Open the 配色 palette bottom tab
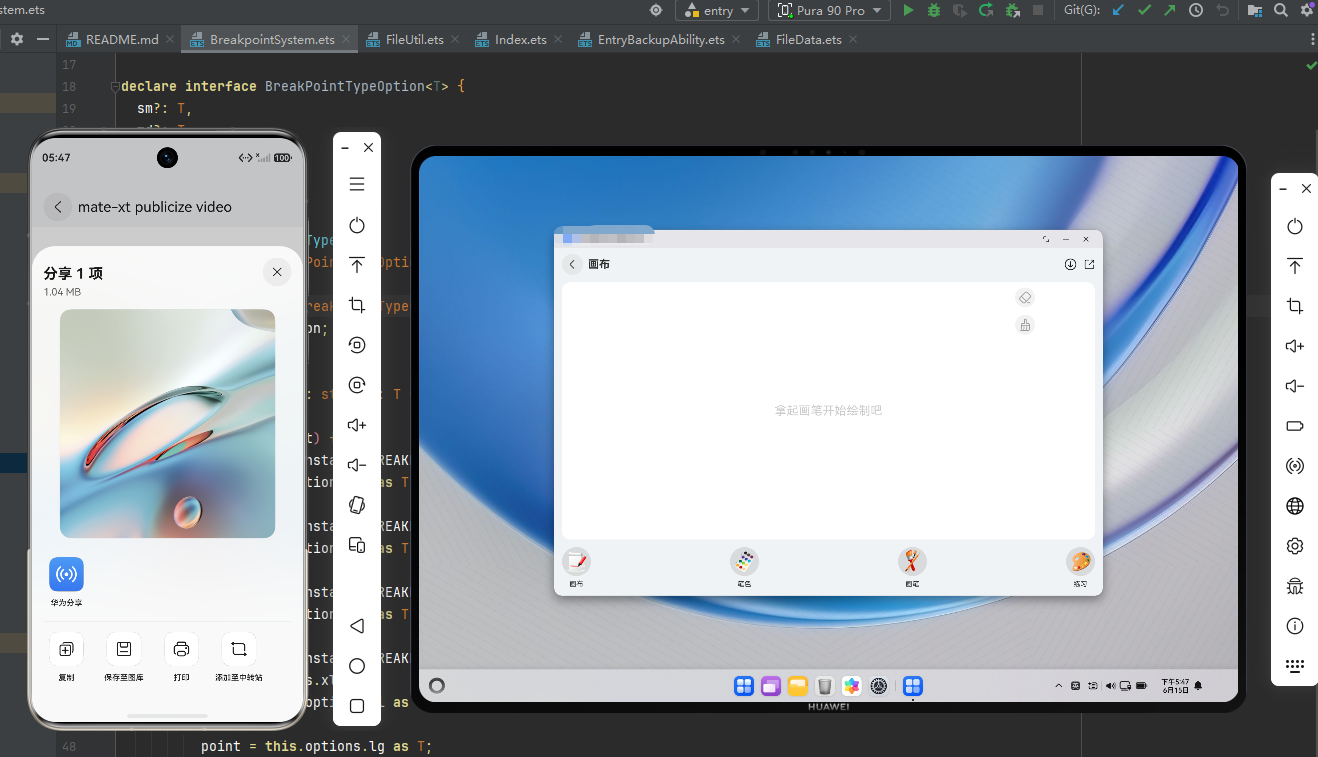Screen dimensions: 1318x757 coord(744,567)
